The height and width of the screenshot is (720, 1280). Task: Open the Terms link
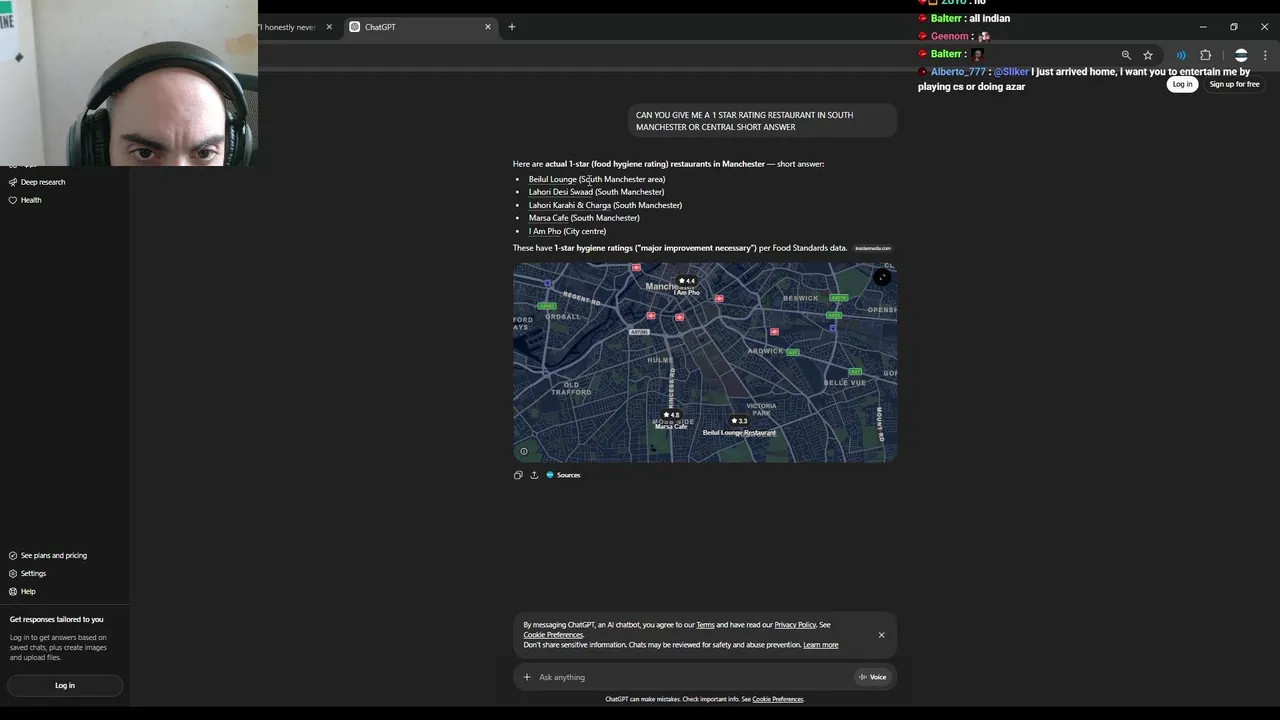pos(705,625)
